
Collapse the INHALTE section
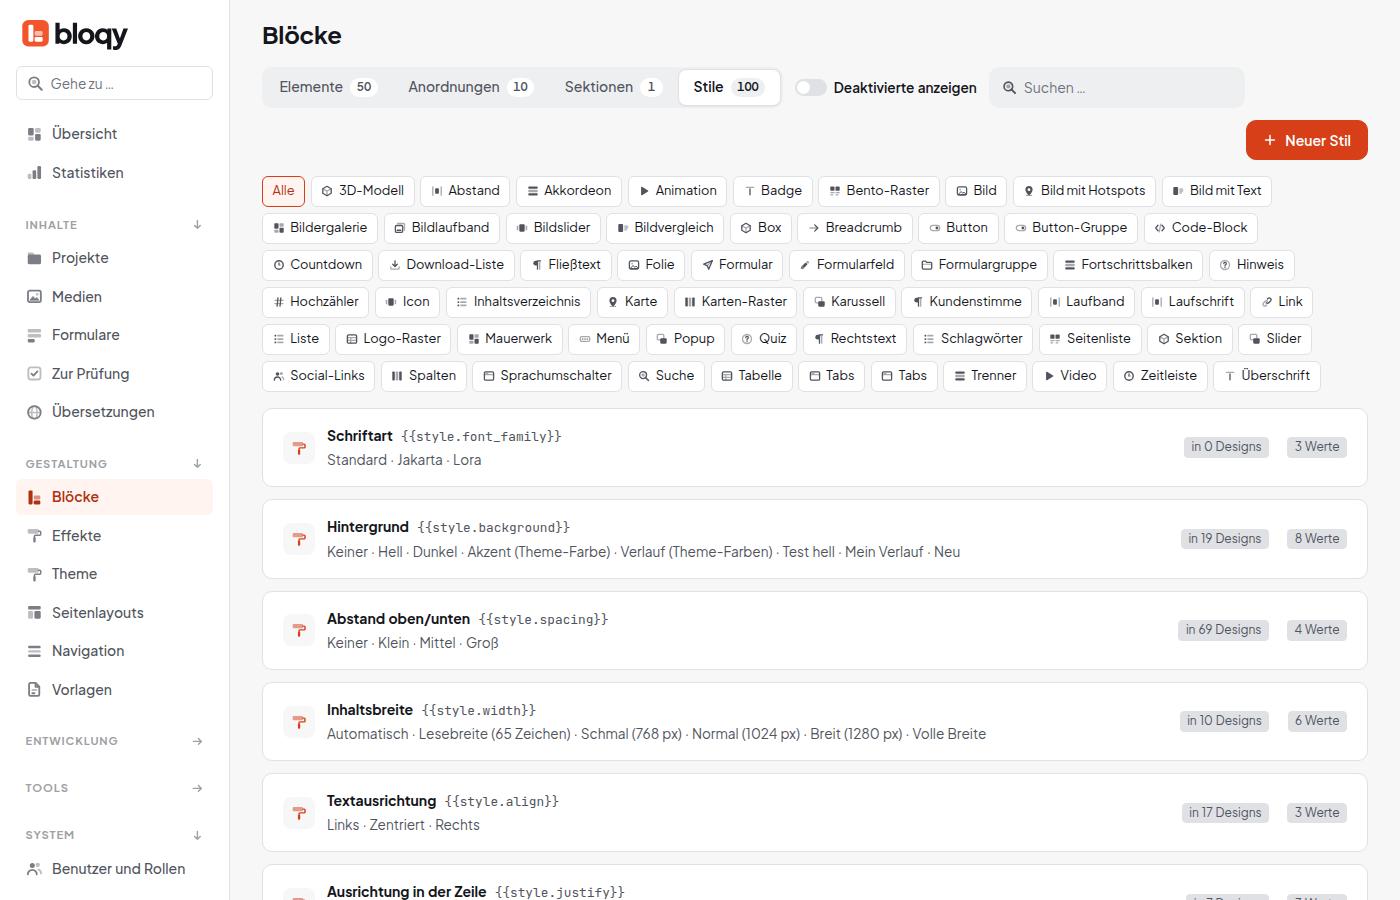point(197,225)
